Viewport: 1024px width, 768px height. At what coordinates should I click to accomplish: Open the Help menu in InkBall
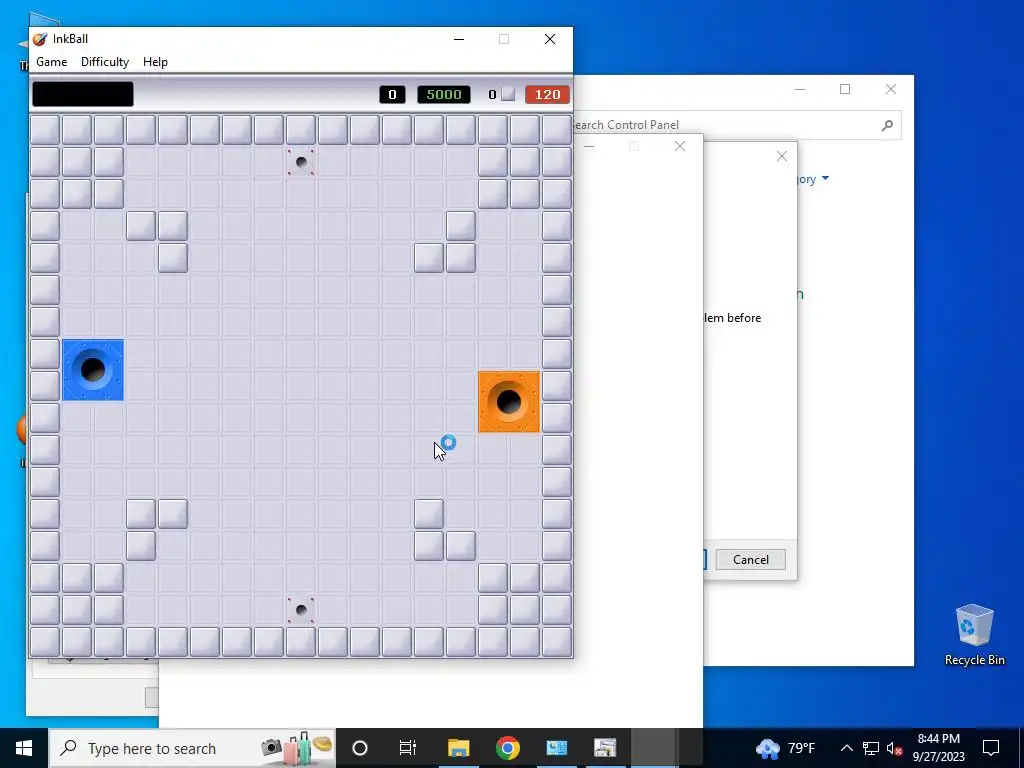pyautogui.click(x=155, y=62)
